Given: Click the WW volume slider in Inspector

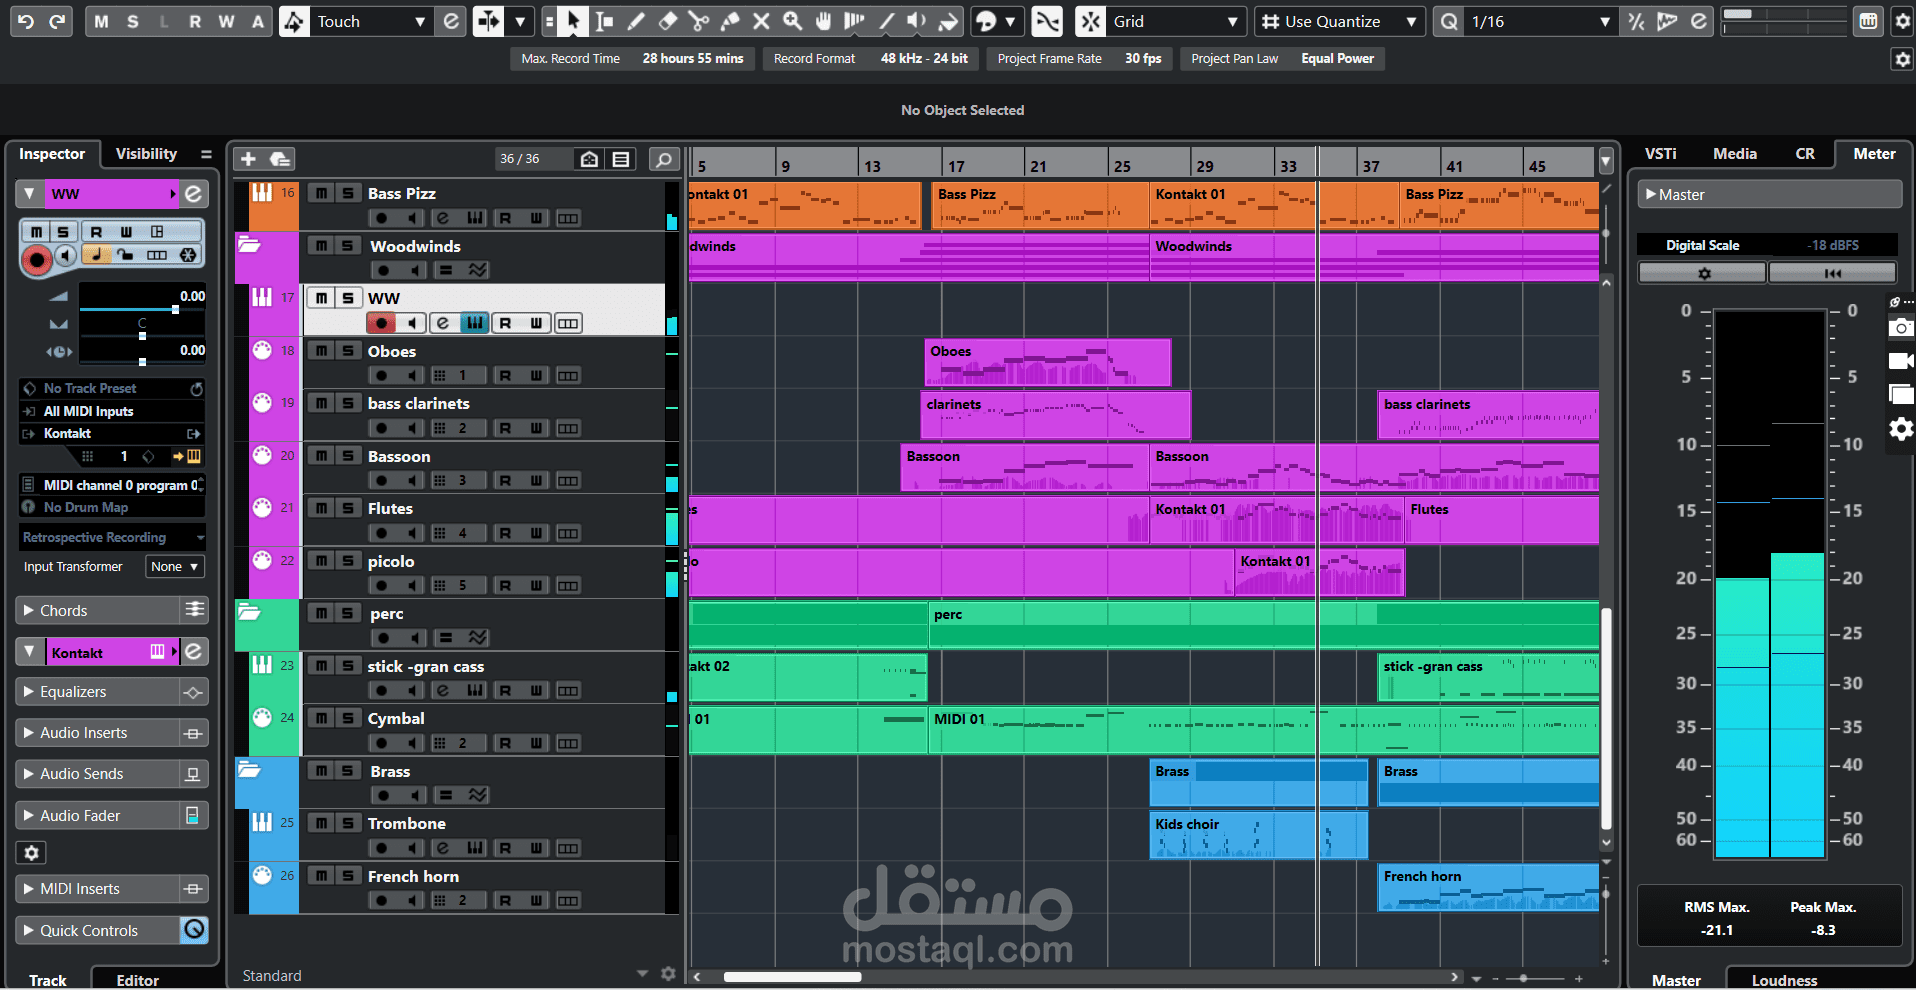Looking at the screenshot, I should click(142, 309).
